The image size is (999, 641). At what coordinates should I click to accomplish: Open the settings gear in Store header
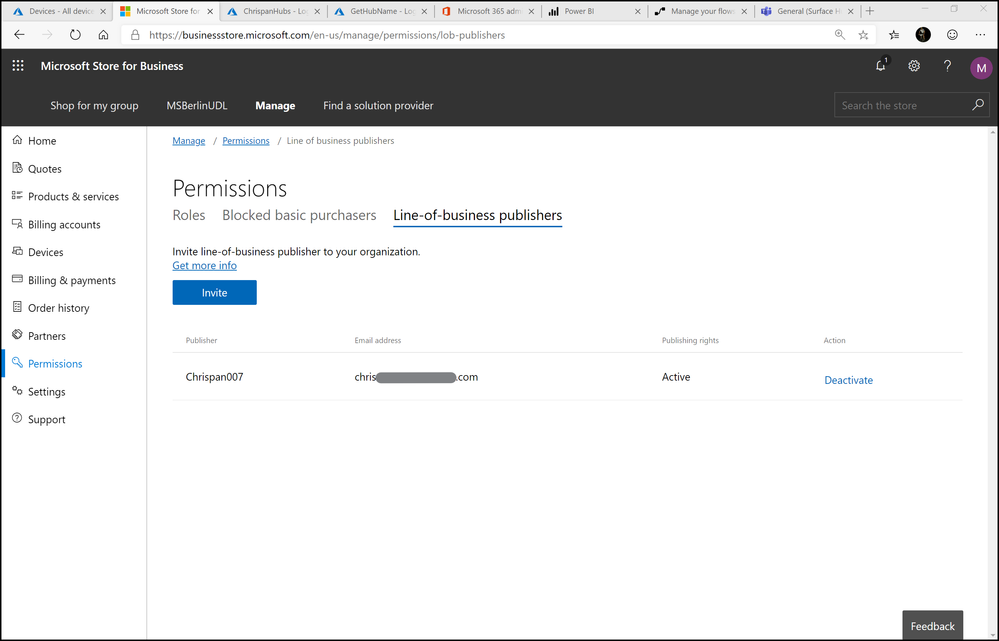pos(914,66)
